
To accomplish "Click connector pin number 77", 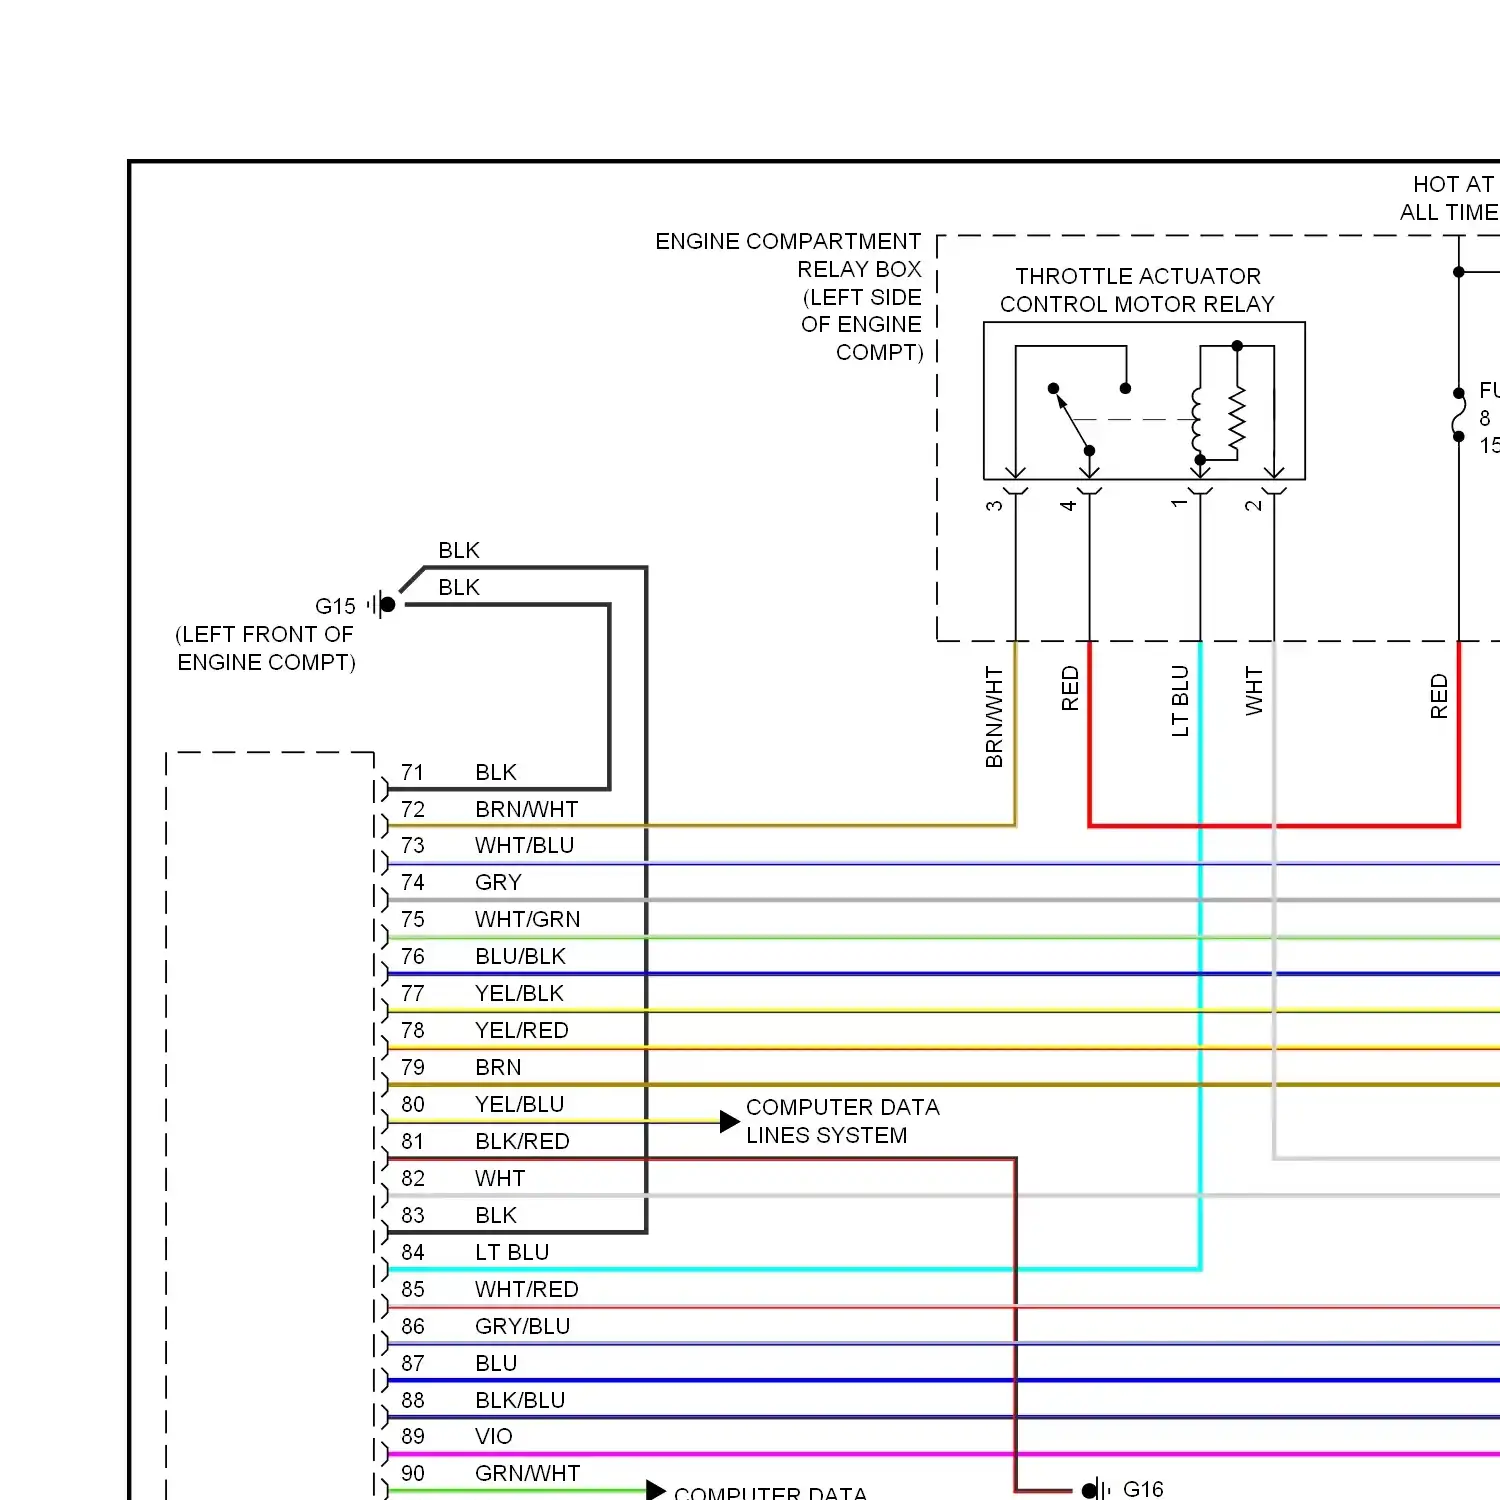I will [413, 993].
